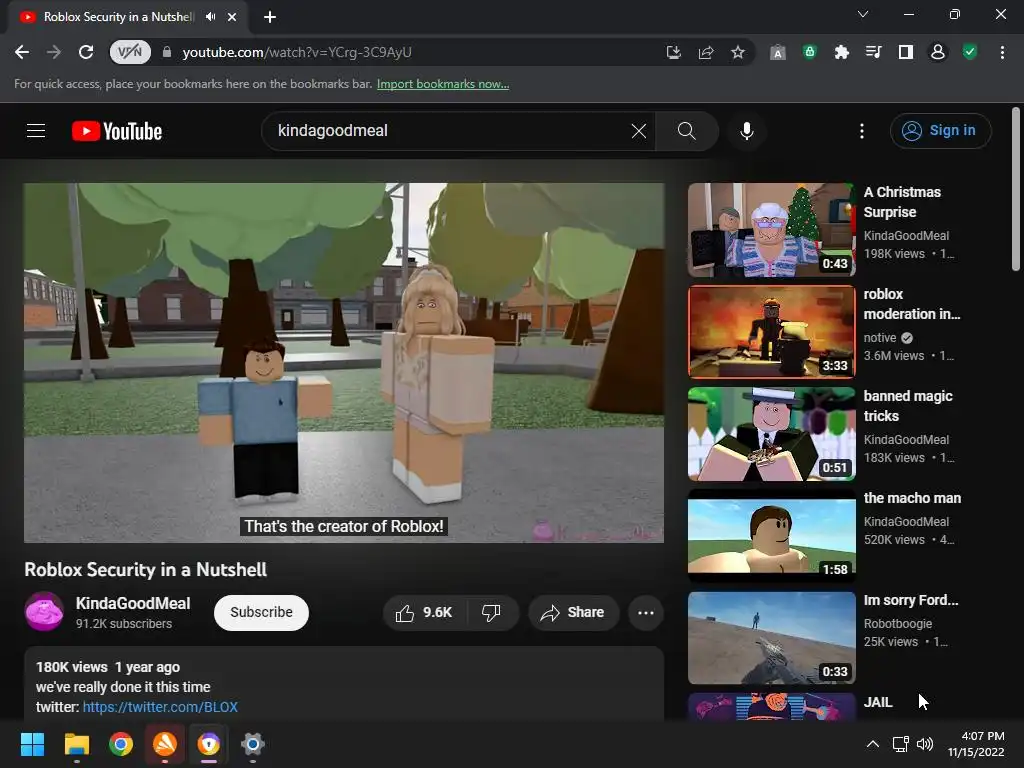Open KindaGoodMeal channel name link
Image resolution: width=1024 pixels, height=768 pixels.
pyautogui.click(x=133, y=603)
